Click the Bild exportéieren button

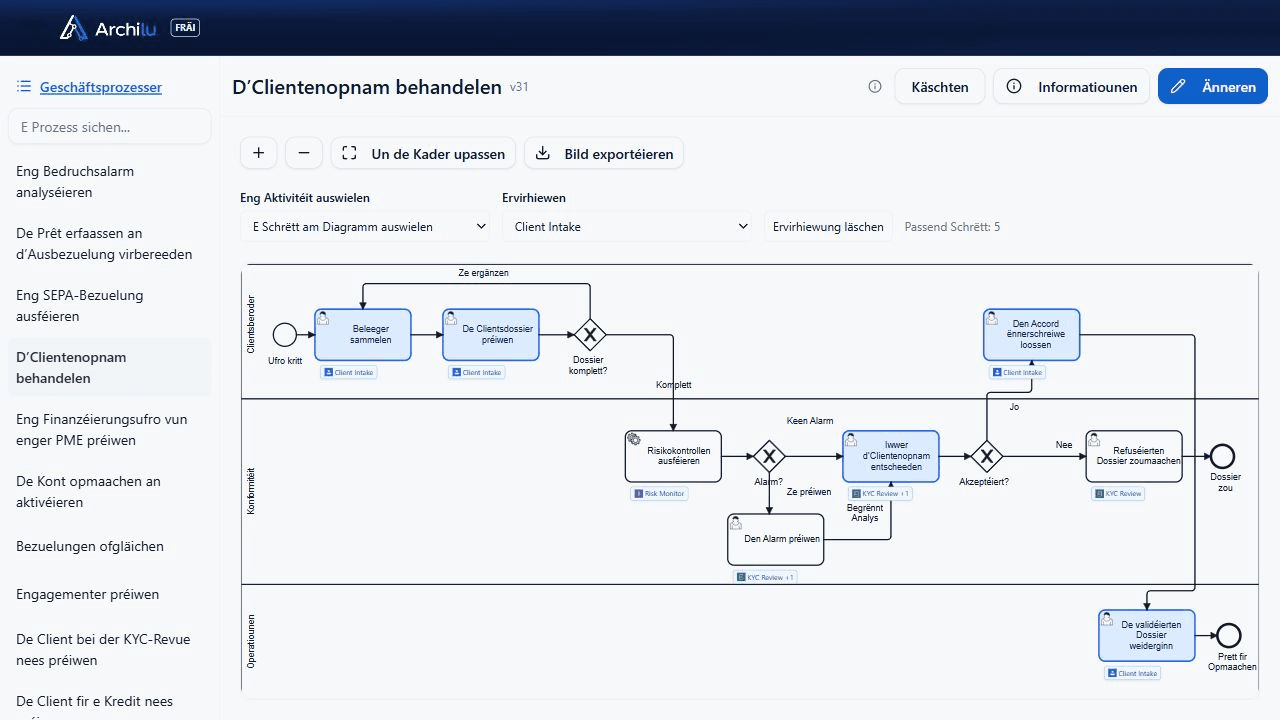pyautogui.click(x=604, y=153)
